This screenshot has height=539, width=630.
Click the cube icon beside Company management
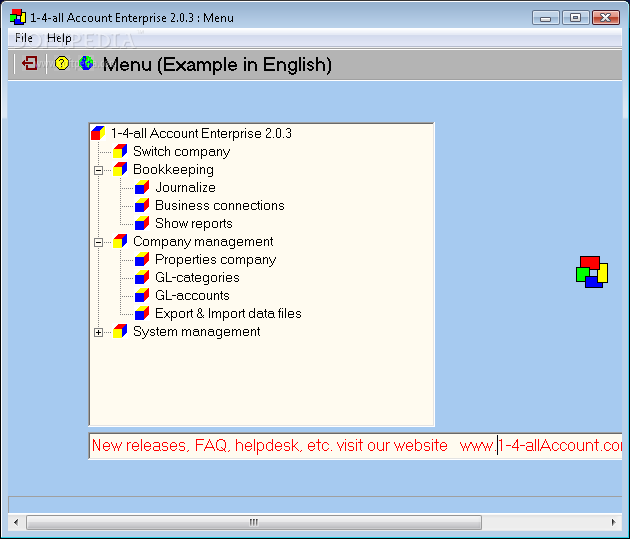(120, 241)
